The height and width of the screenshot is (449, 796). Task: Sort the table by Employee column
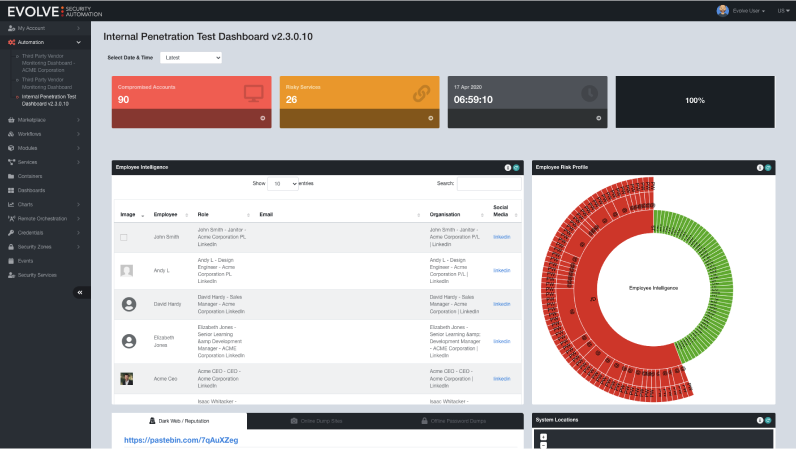tap(167, 213)
